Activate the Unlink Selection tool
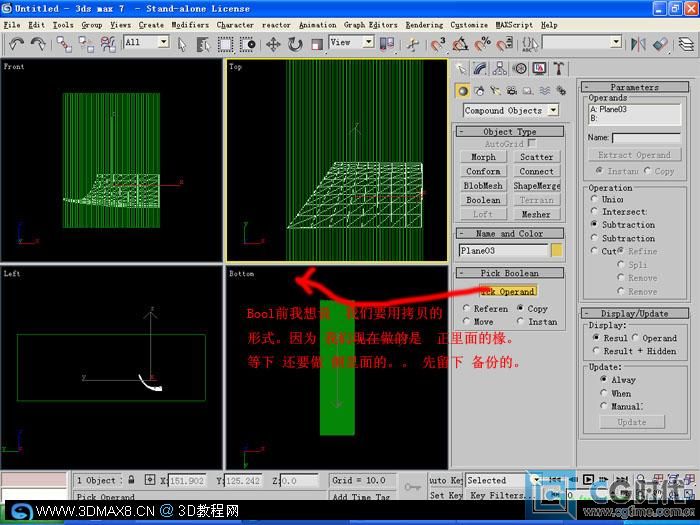 pos(86,44)
